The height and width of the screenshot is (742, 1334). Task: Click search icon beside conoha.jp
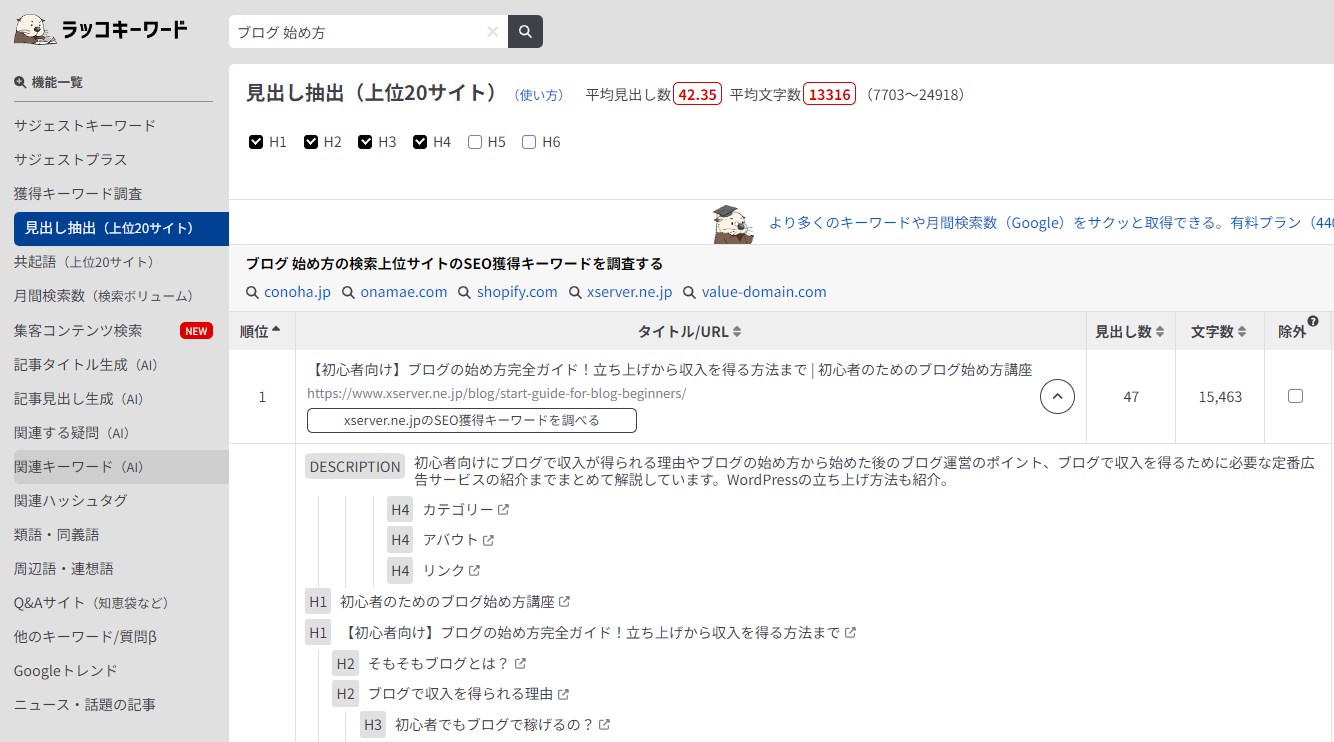pos(252,293)
